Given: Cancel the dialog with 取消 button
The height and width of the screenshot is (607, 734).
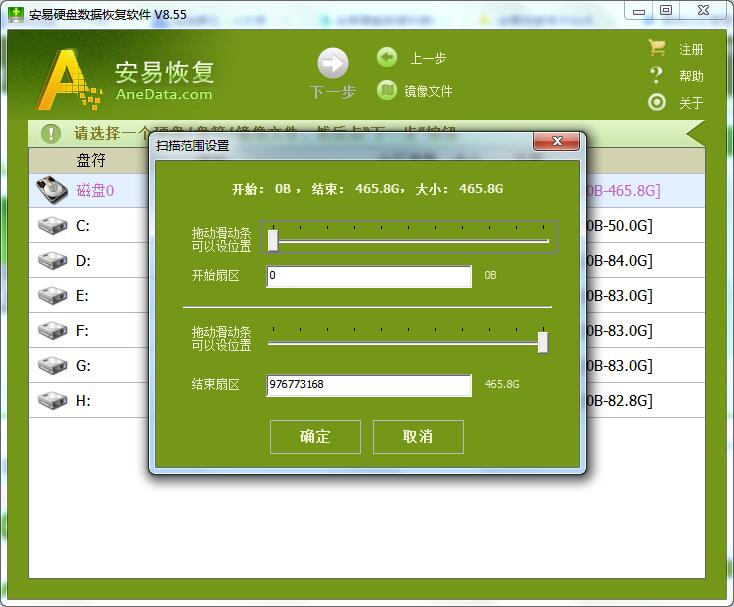Looking at the screenshot, I should point(418,437).
